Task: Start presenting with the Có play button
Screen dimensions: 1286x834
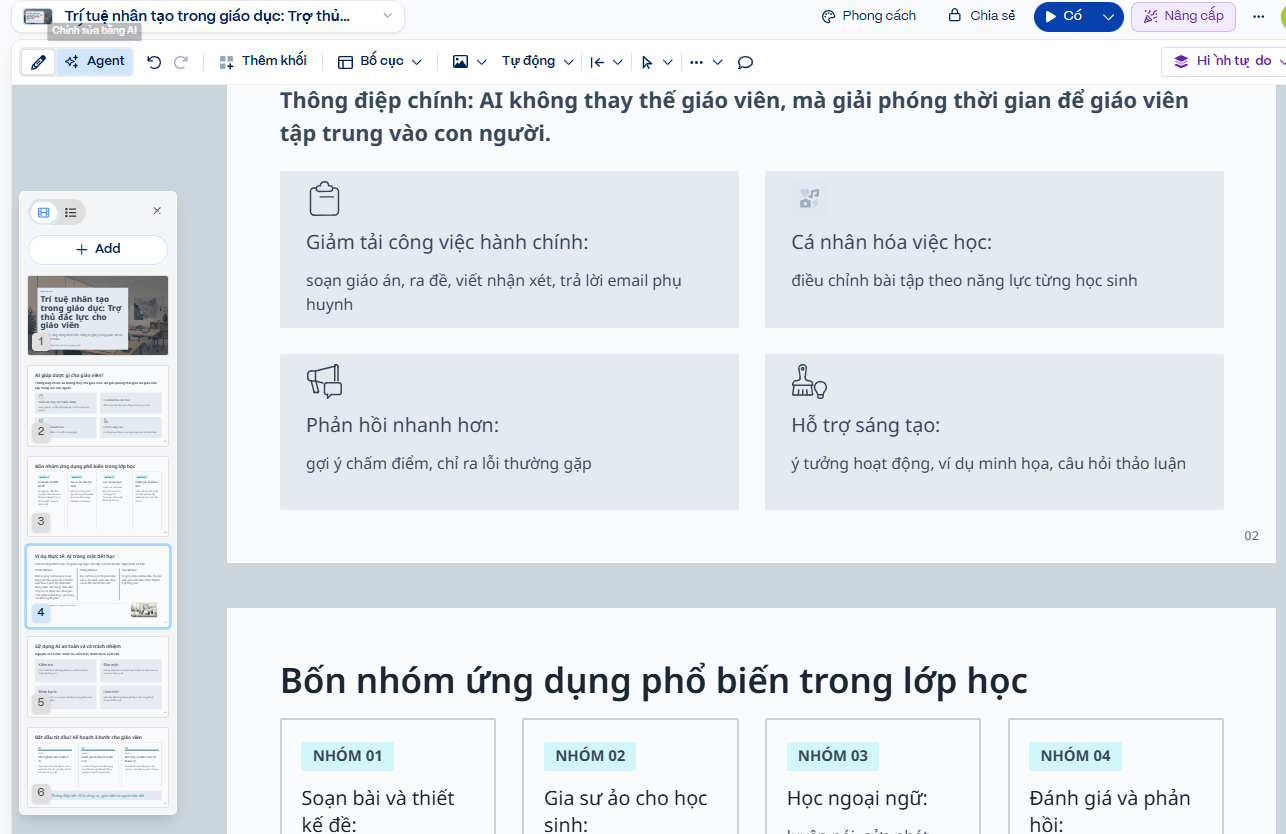Action: 1064,16
